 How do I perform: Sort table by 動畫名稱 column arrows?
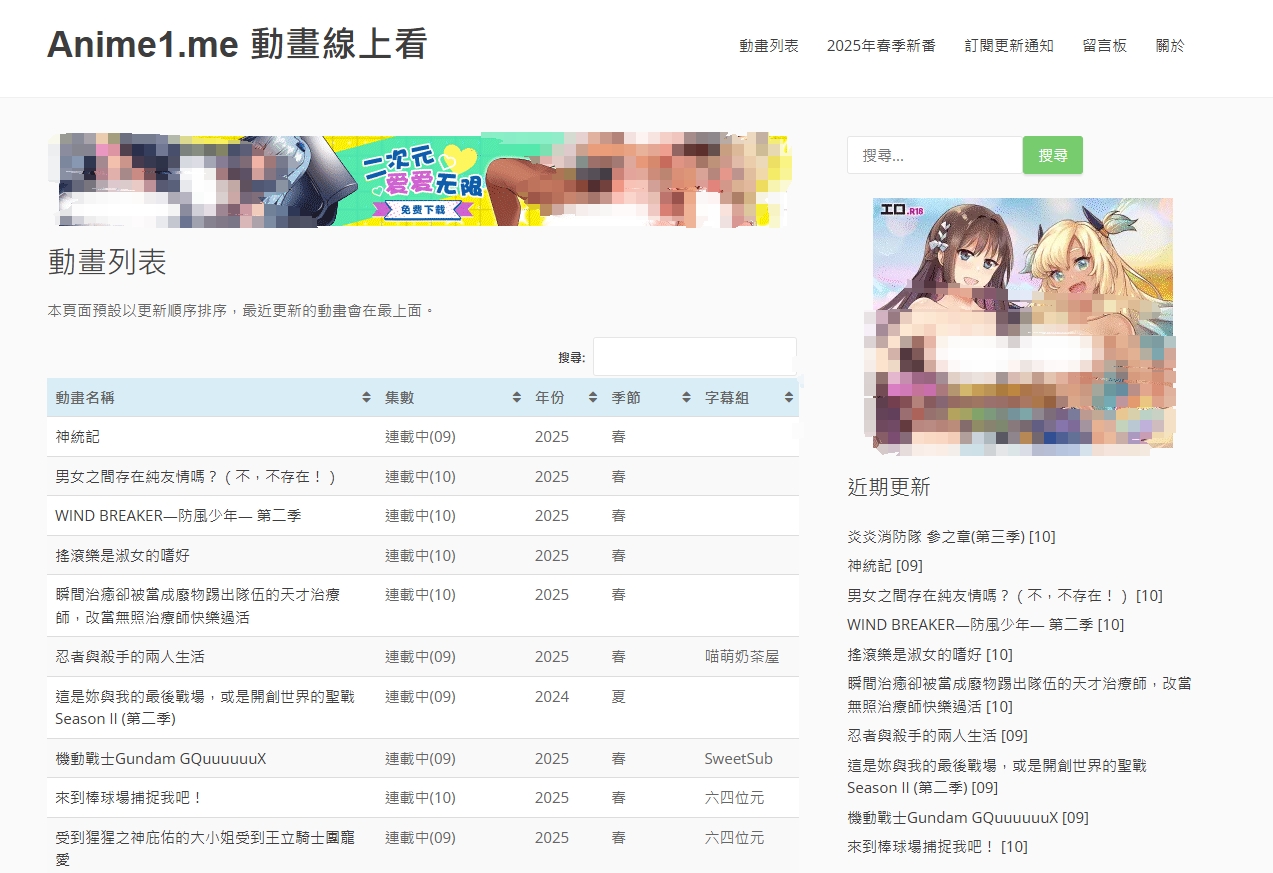click(366, 398)
